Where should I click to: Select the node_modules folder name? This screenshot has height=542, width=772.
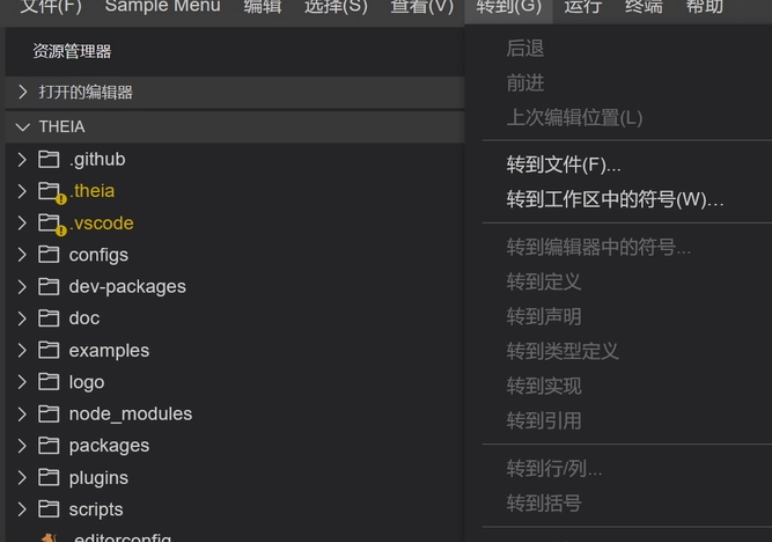[x=130, y=414]
